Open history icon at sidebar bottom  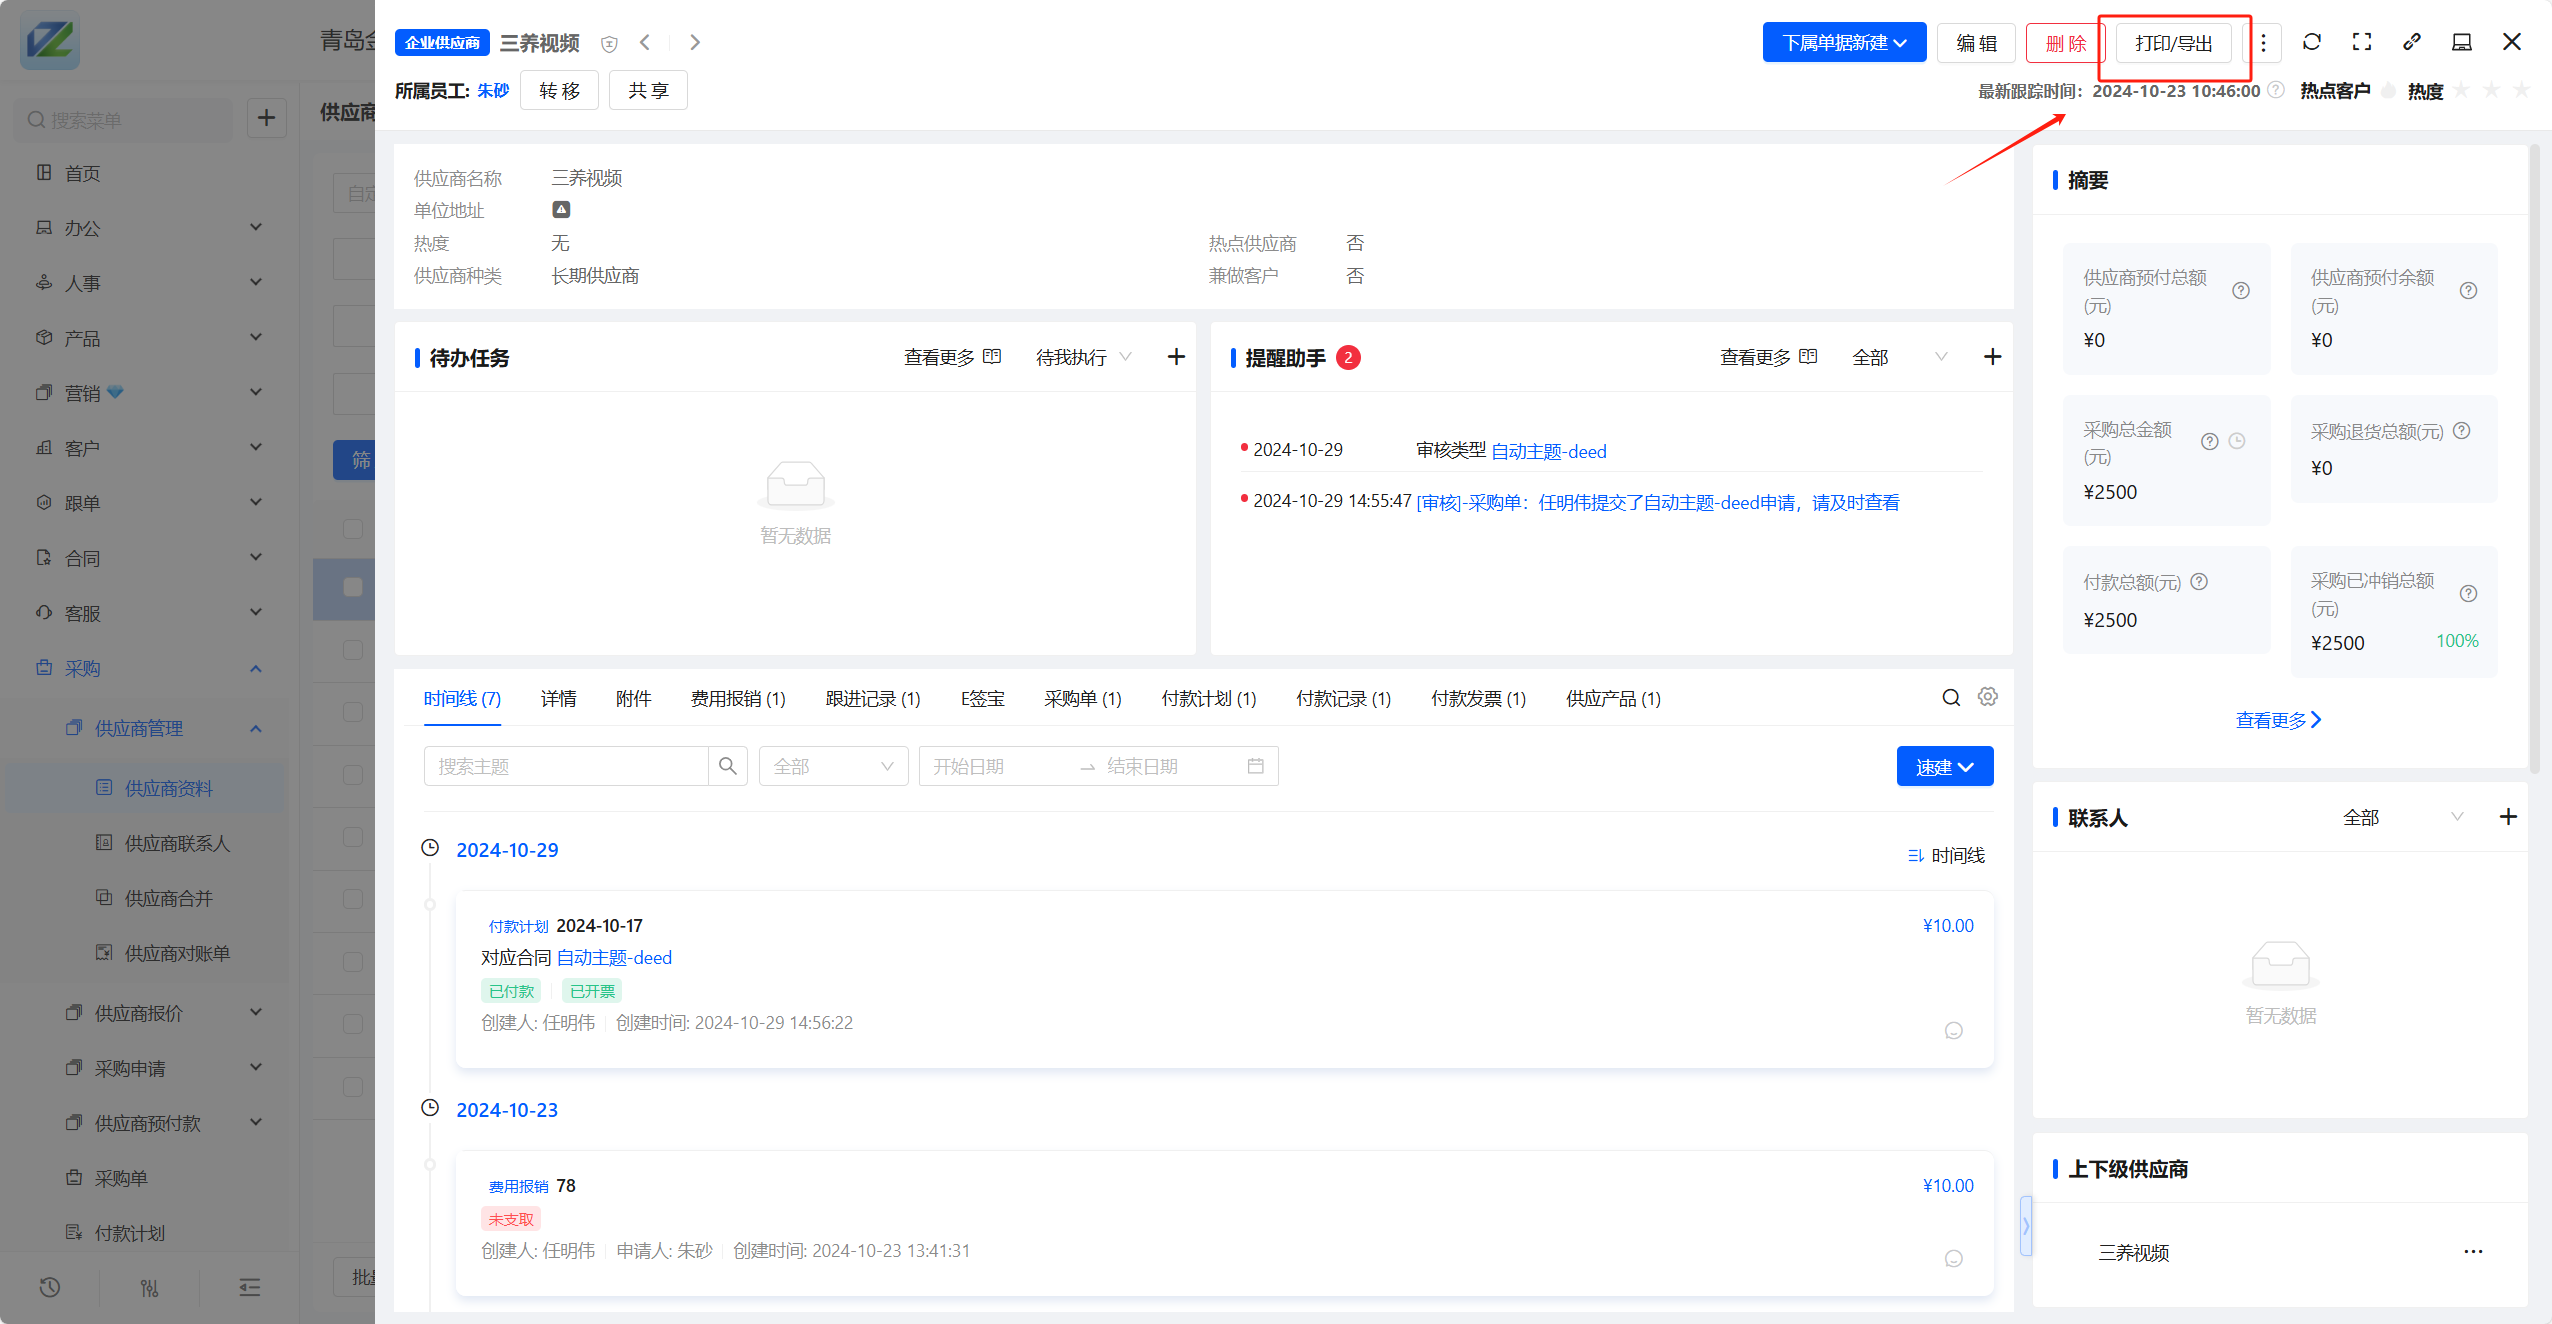50,1287
